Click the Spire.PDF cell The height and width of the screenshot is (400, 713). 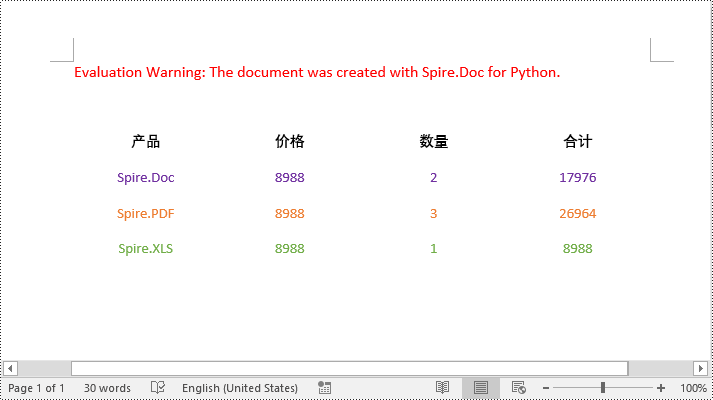[x=146, y=214]
